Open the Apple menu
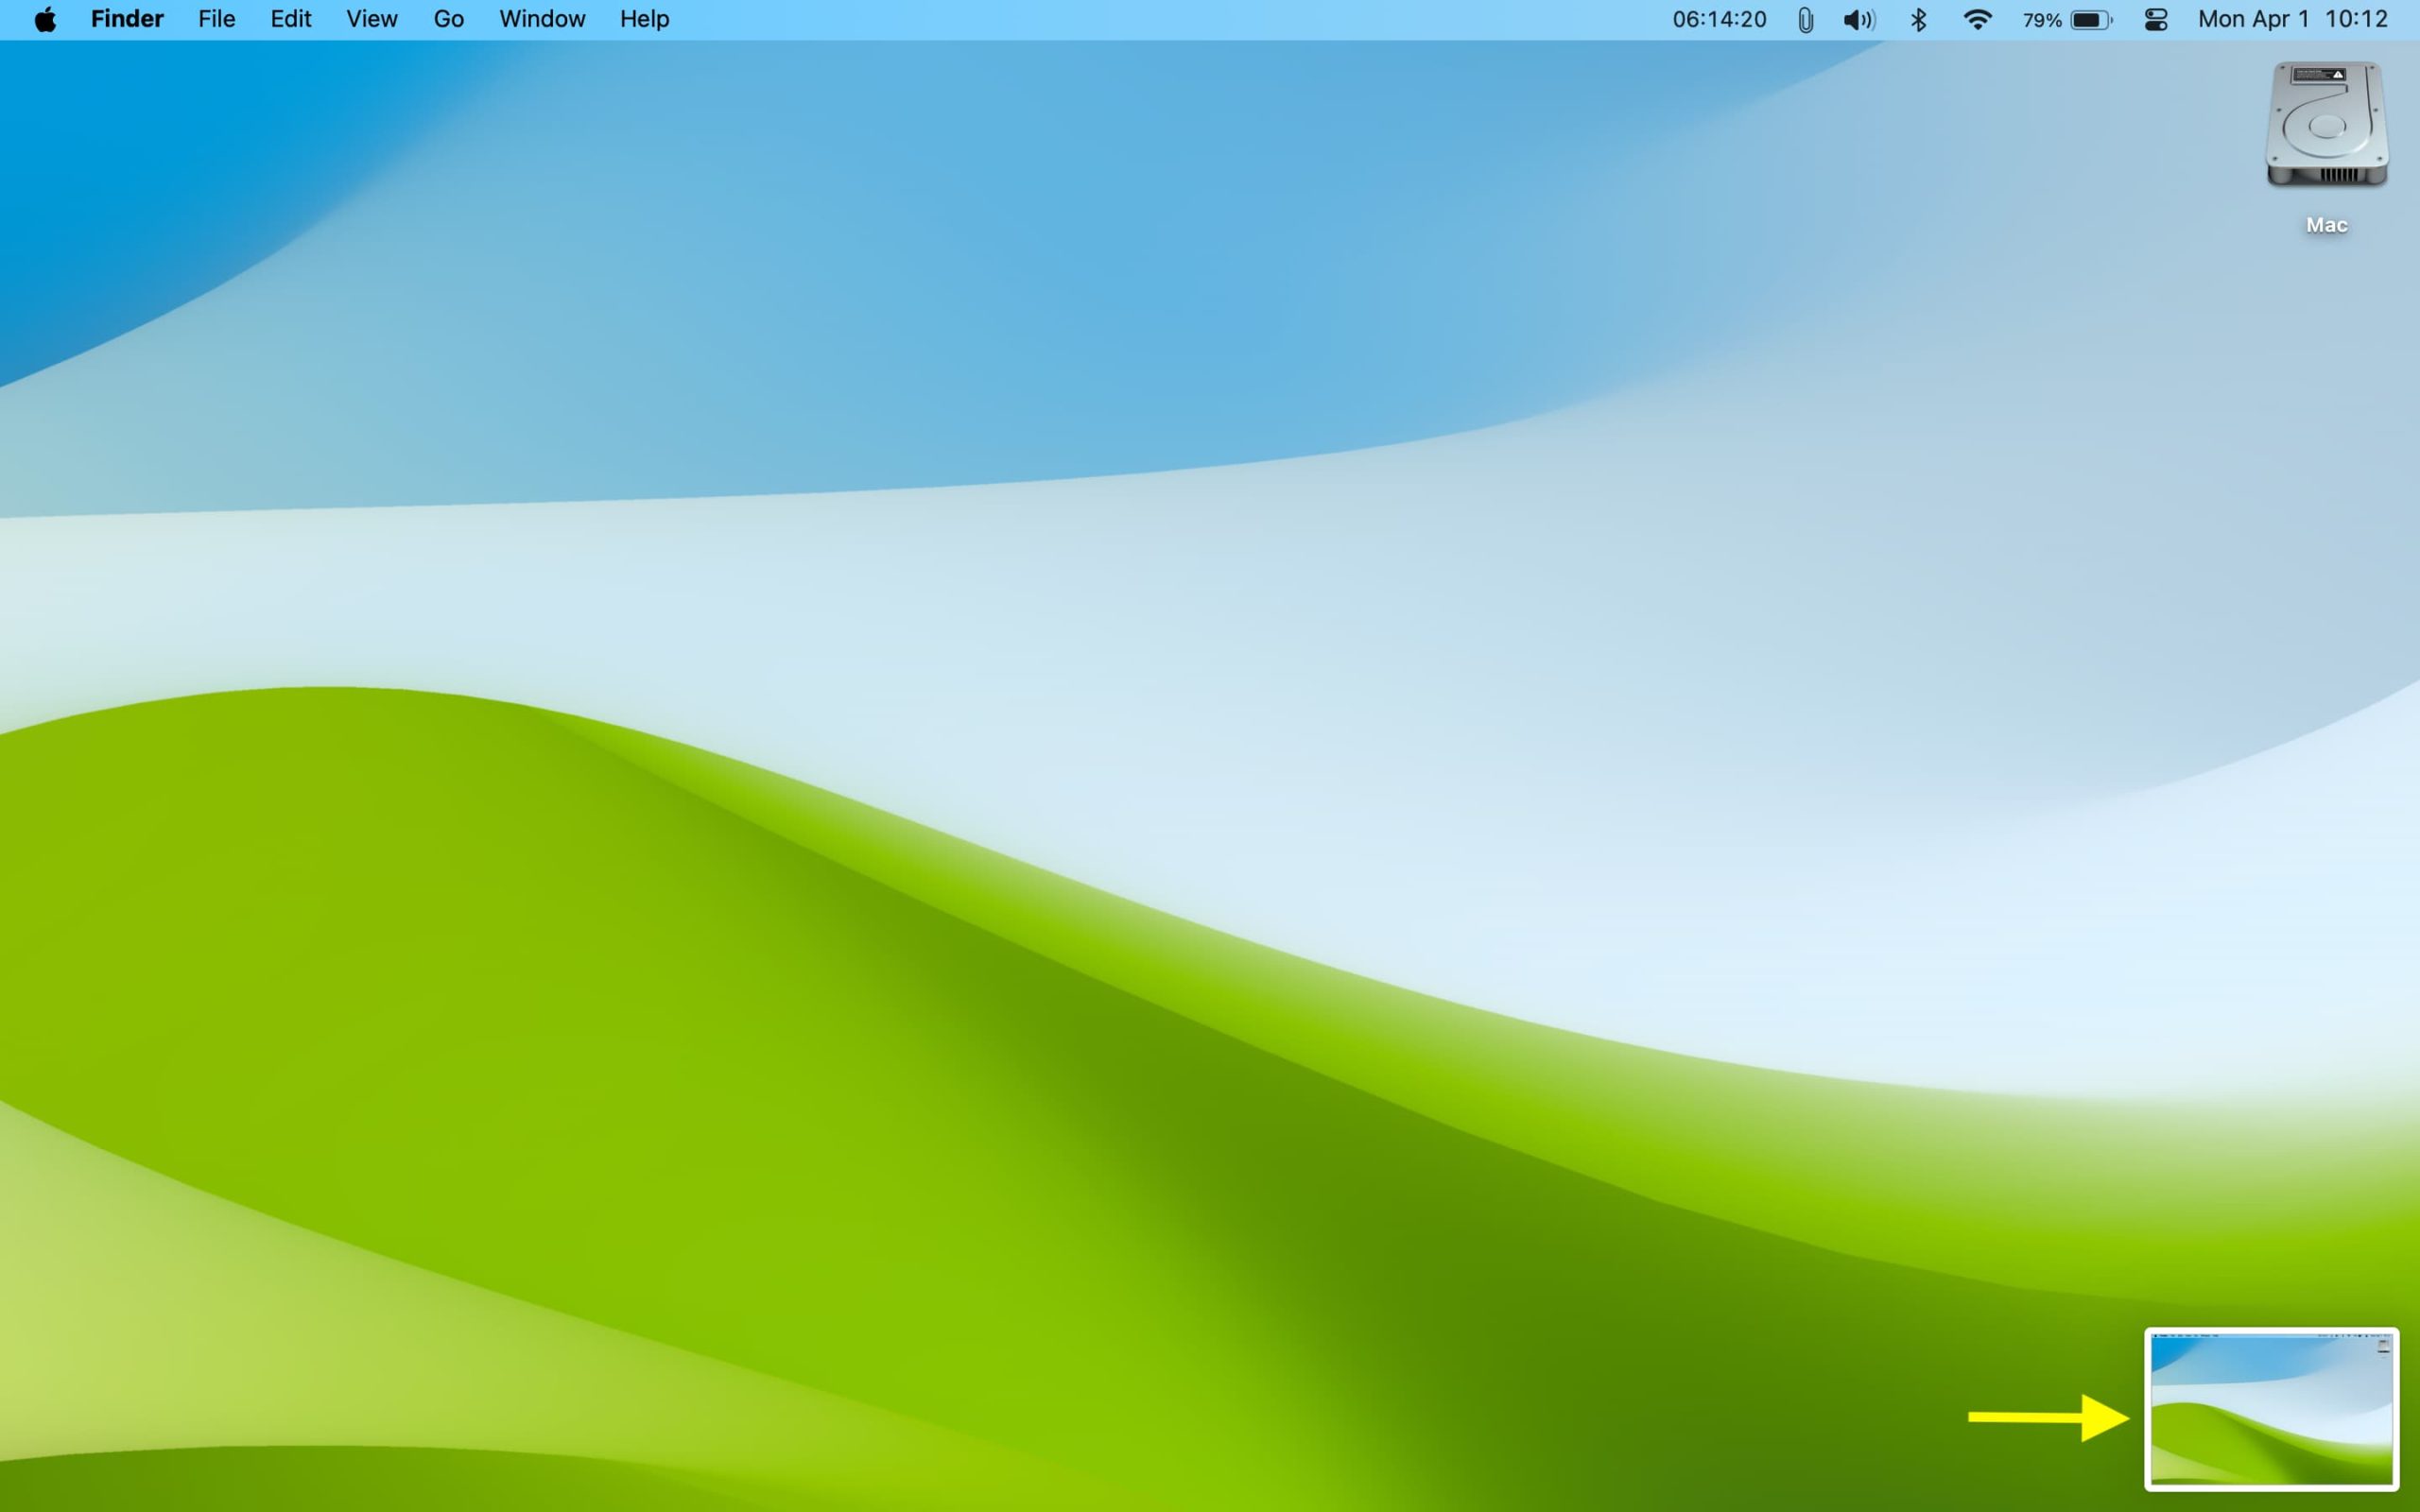2420x1512 pixels. click(45, 20)
